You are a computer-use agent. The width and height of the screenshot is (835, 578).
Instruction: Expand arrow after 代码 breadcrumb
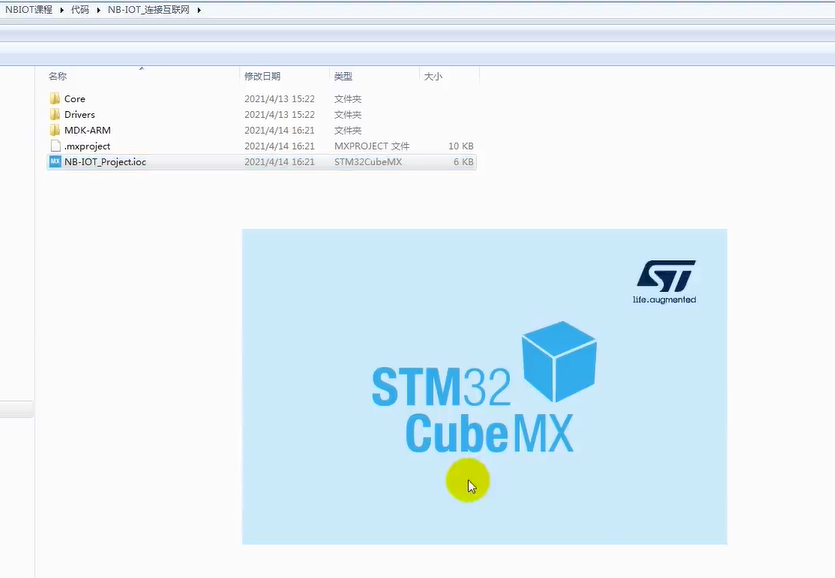[x=99, y=10]
